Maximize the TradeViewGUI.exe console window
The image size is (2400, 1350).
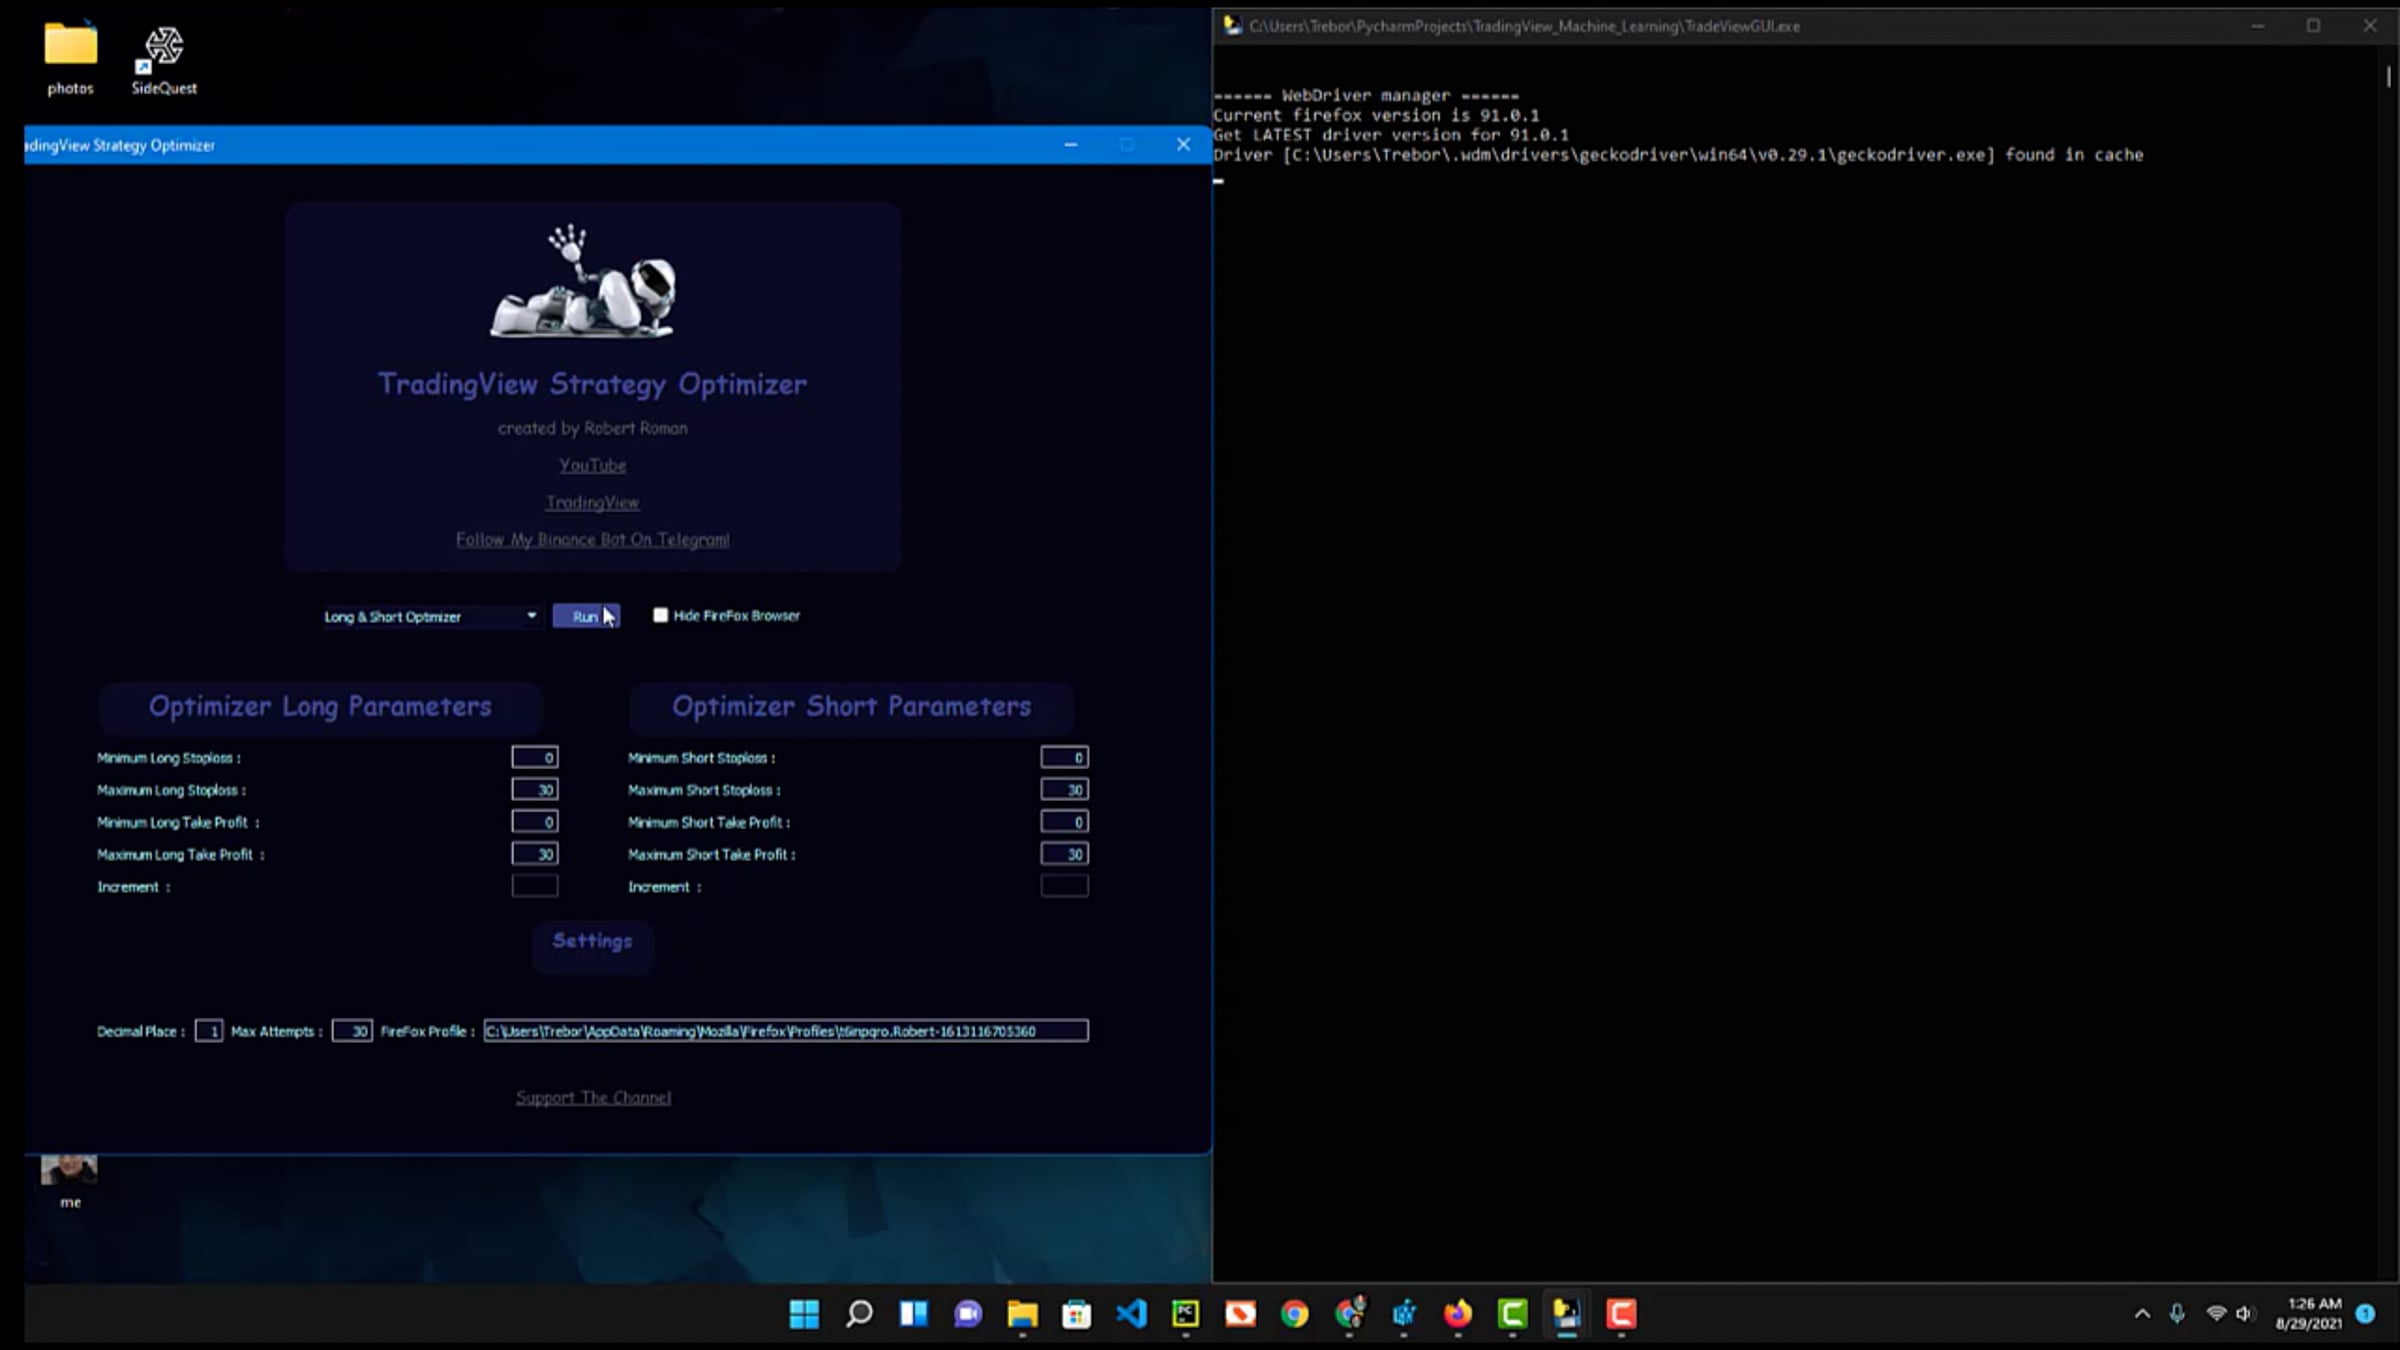tap(2313, 26)
